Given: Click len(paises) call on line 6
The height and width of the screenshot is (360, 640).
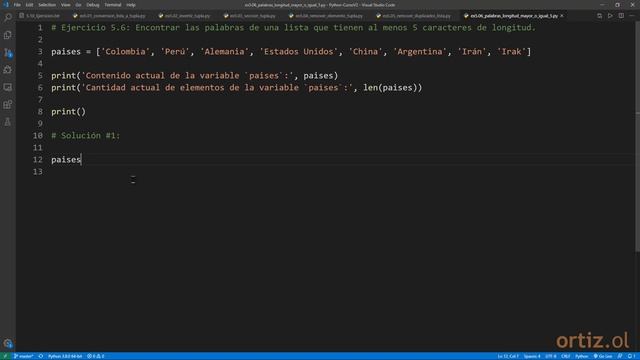Looking at the screenshot, I should click(x=390, y=88).
